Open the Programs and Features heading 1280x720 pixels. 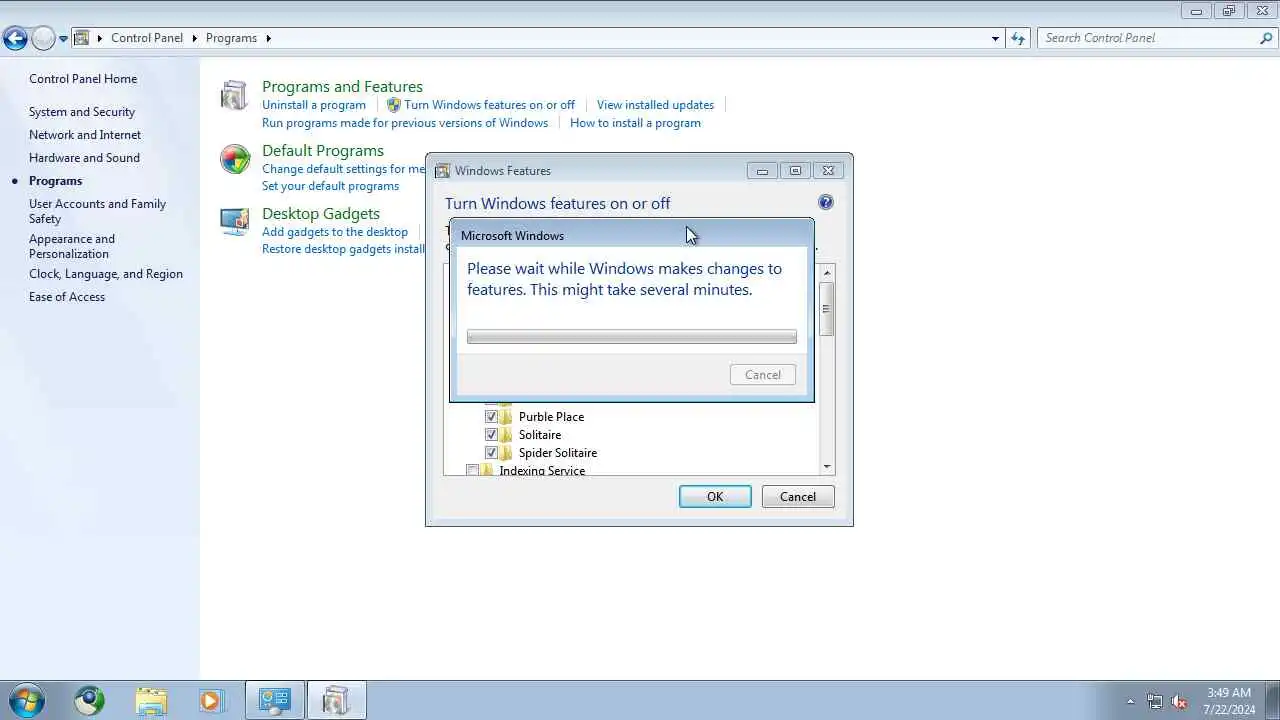coord(342,87)
